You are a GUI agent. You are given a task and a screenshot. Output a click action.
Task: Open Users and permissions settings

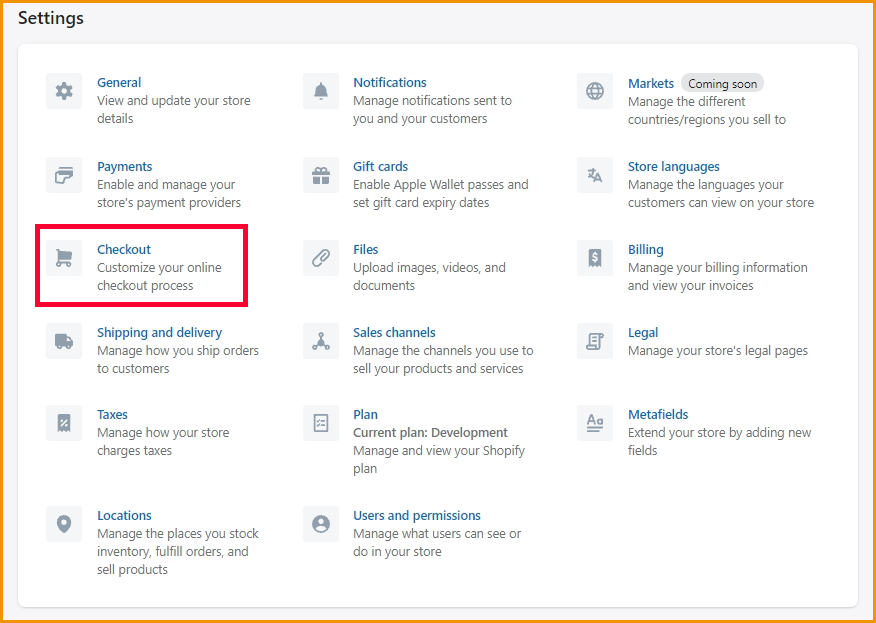416,516
